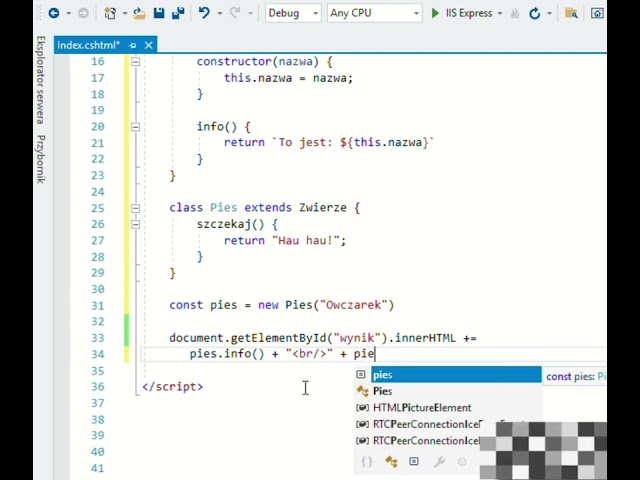This screenshot has width=640, height=480.
Task: Open the New Project toolbar icon
Action: pyautogui.click(x=110, y=13)
